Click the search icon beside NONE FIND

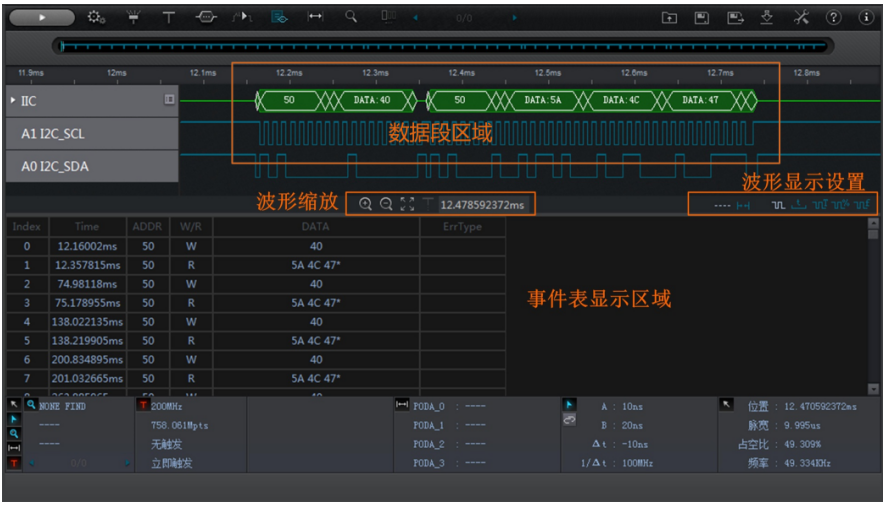[31, 404]
